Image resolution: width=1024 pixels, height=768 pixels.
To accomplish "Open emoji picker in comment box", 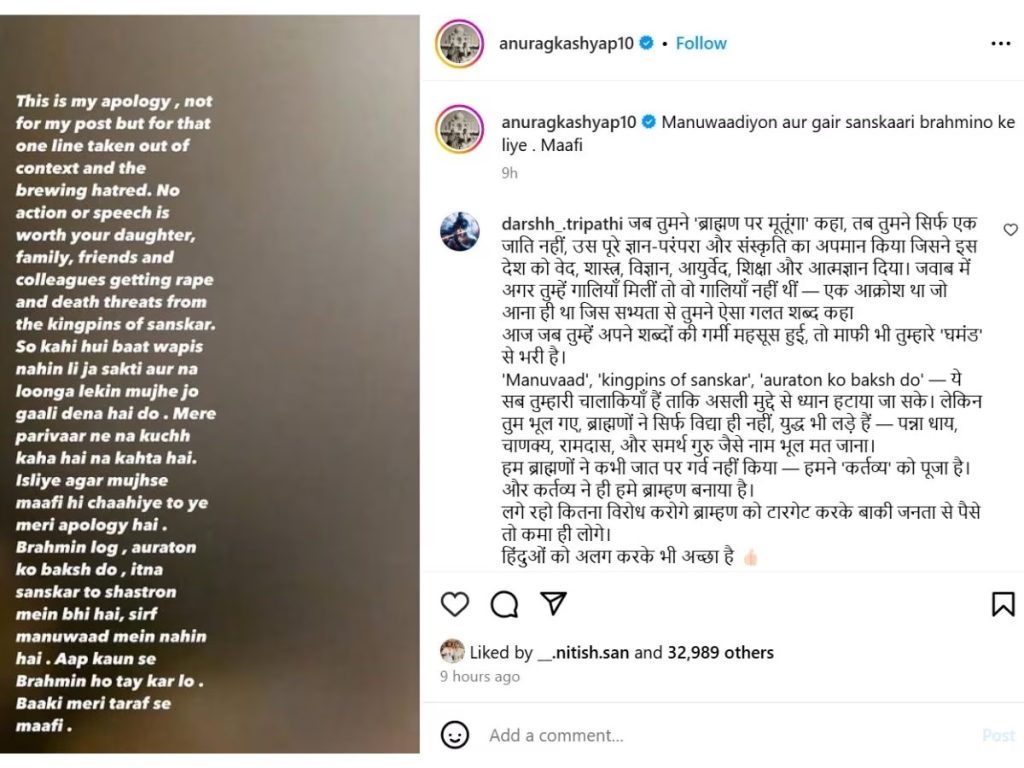I will [x=455, y=735].
